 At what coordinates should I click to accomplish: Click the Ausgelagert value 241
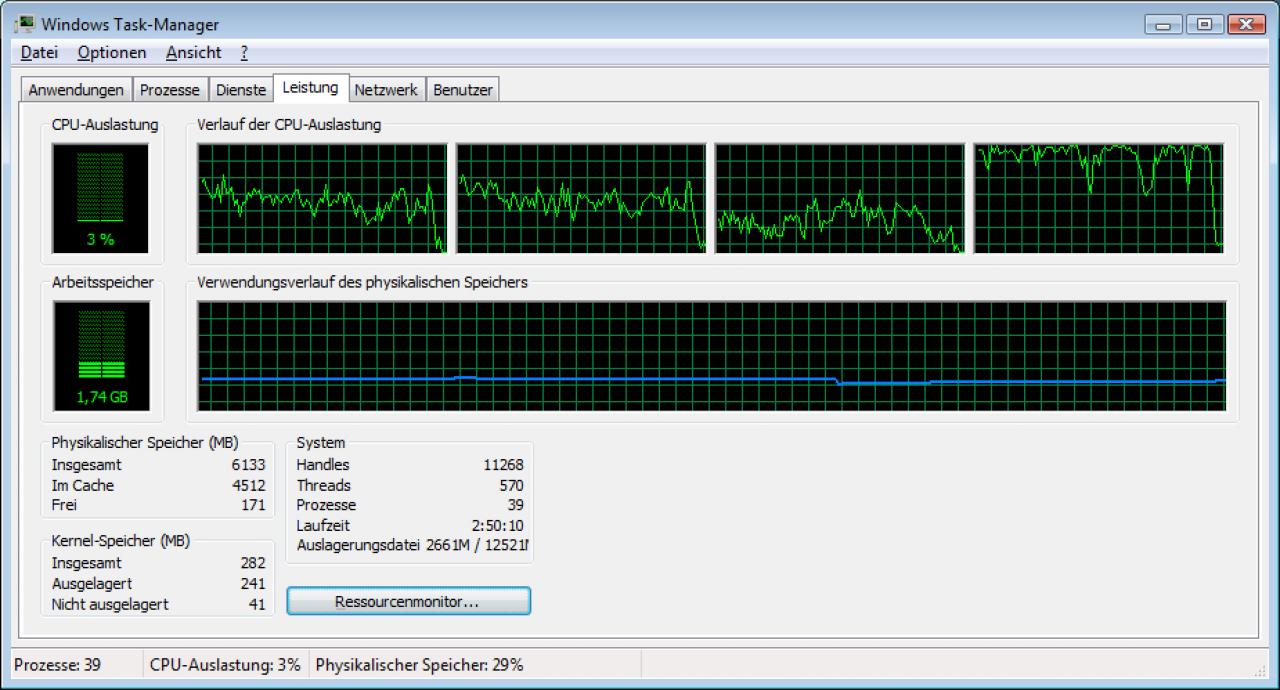pos(253,583)
